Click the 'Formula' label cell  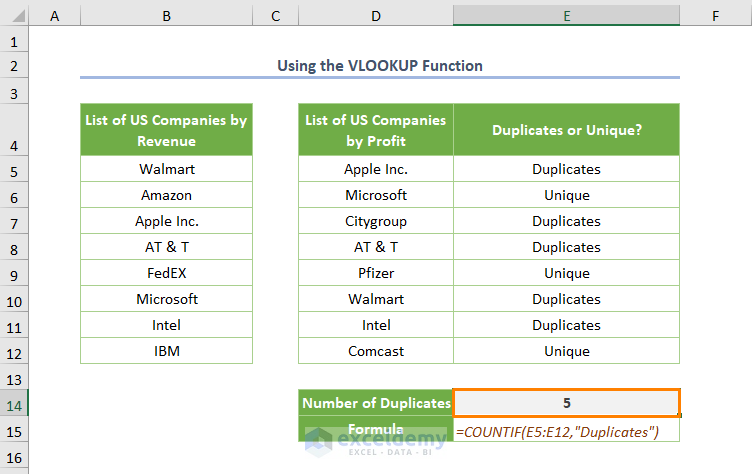(376, 429)
